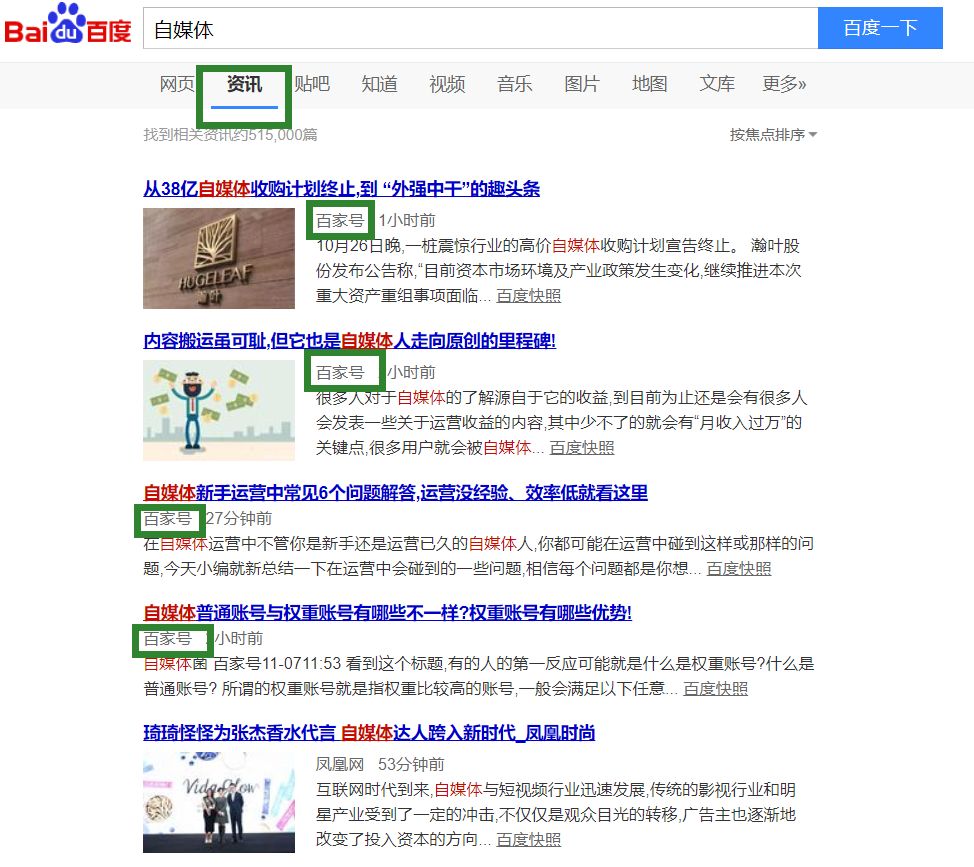974x867 pixels.
Task: Open 百度快照 for the 凤凰时尚 article
Action: [x=529, y=840]
